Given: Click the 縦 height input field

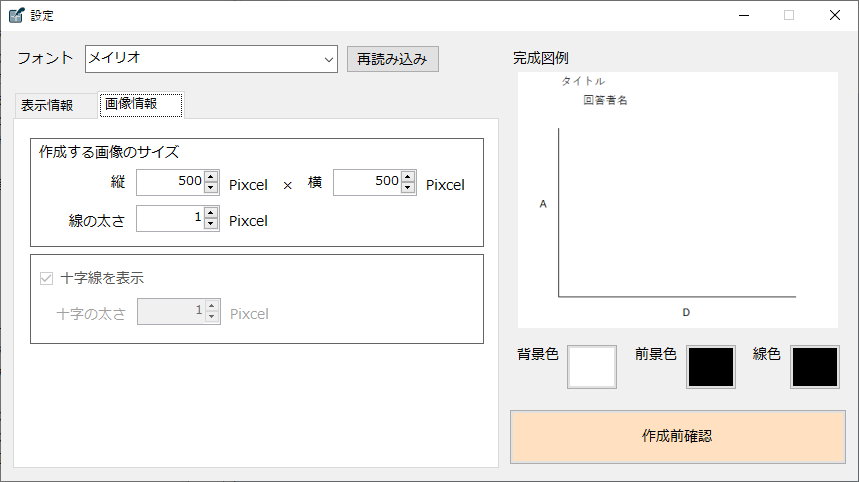Looking at the screenshot, I should pos(170,182).
